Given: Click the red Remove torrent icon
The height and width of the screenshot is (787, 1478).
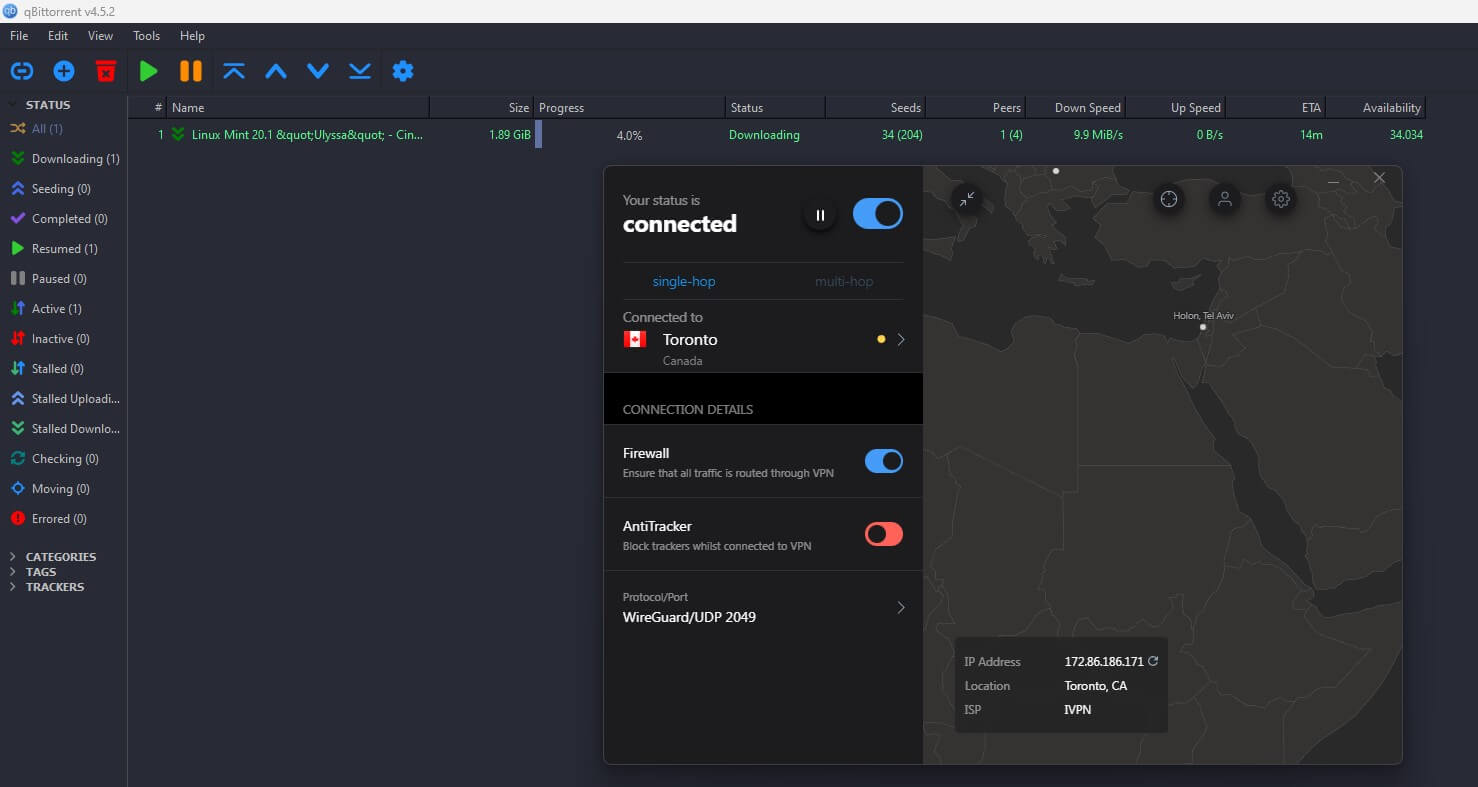Looking at the screenshot, I should 106,71.
